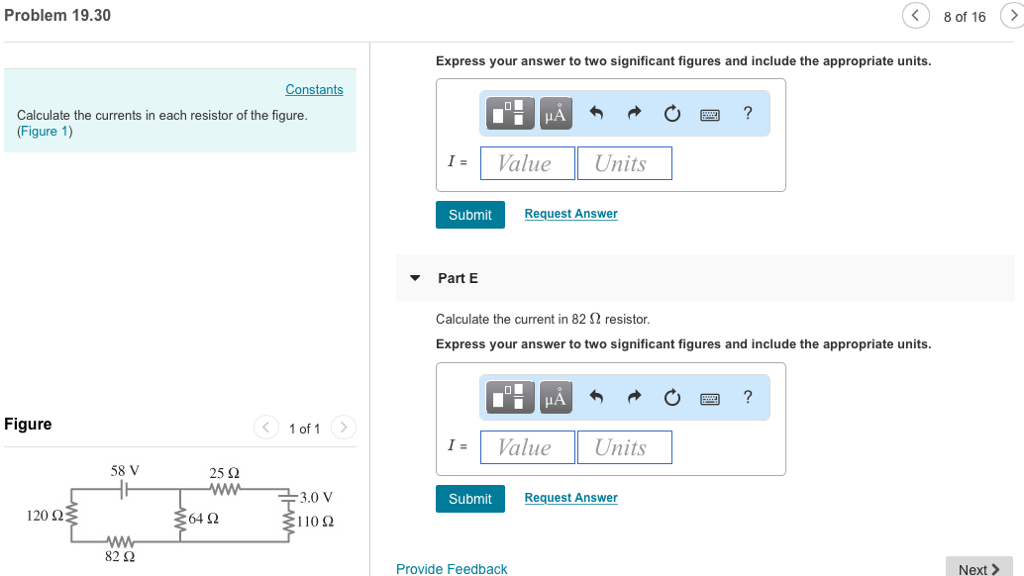Image resolution: width=1024 pixels, height=576 pixels.
Task: Undo last entry in upper answer box
Action: point(596,114)
